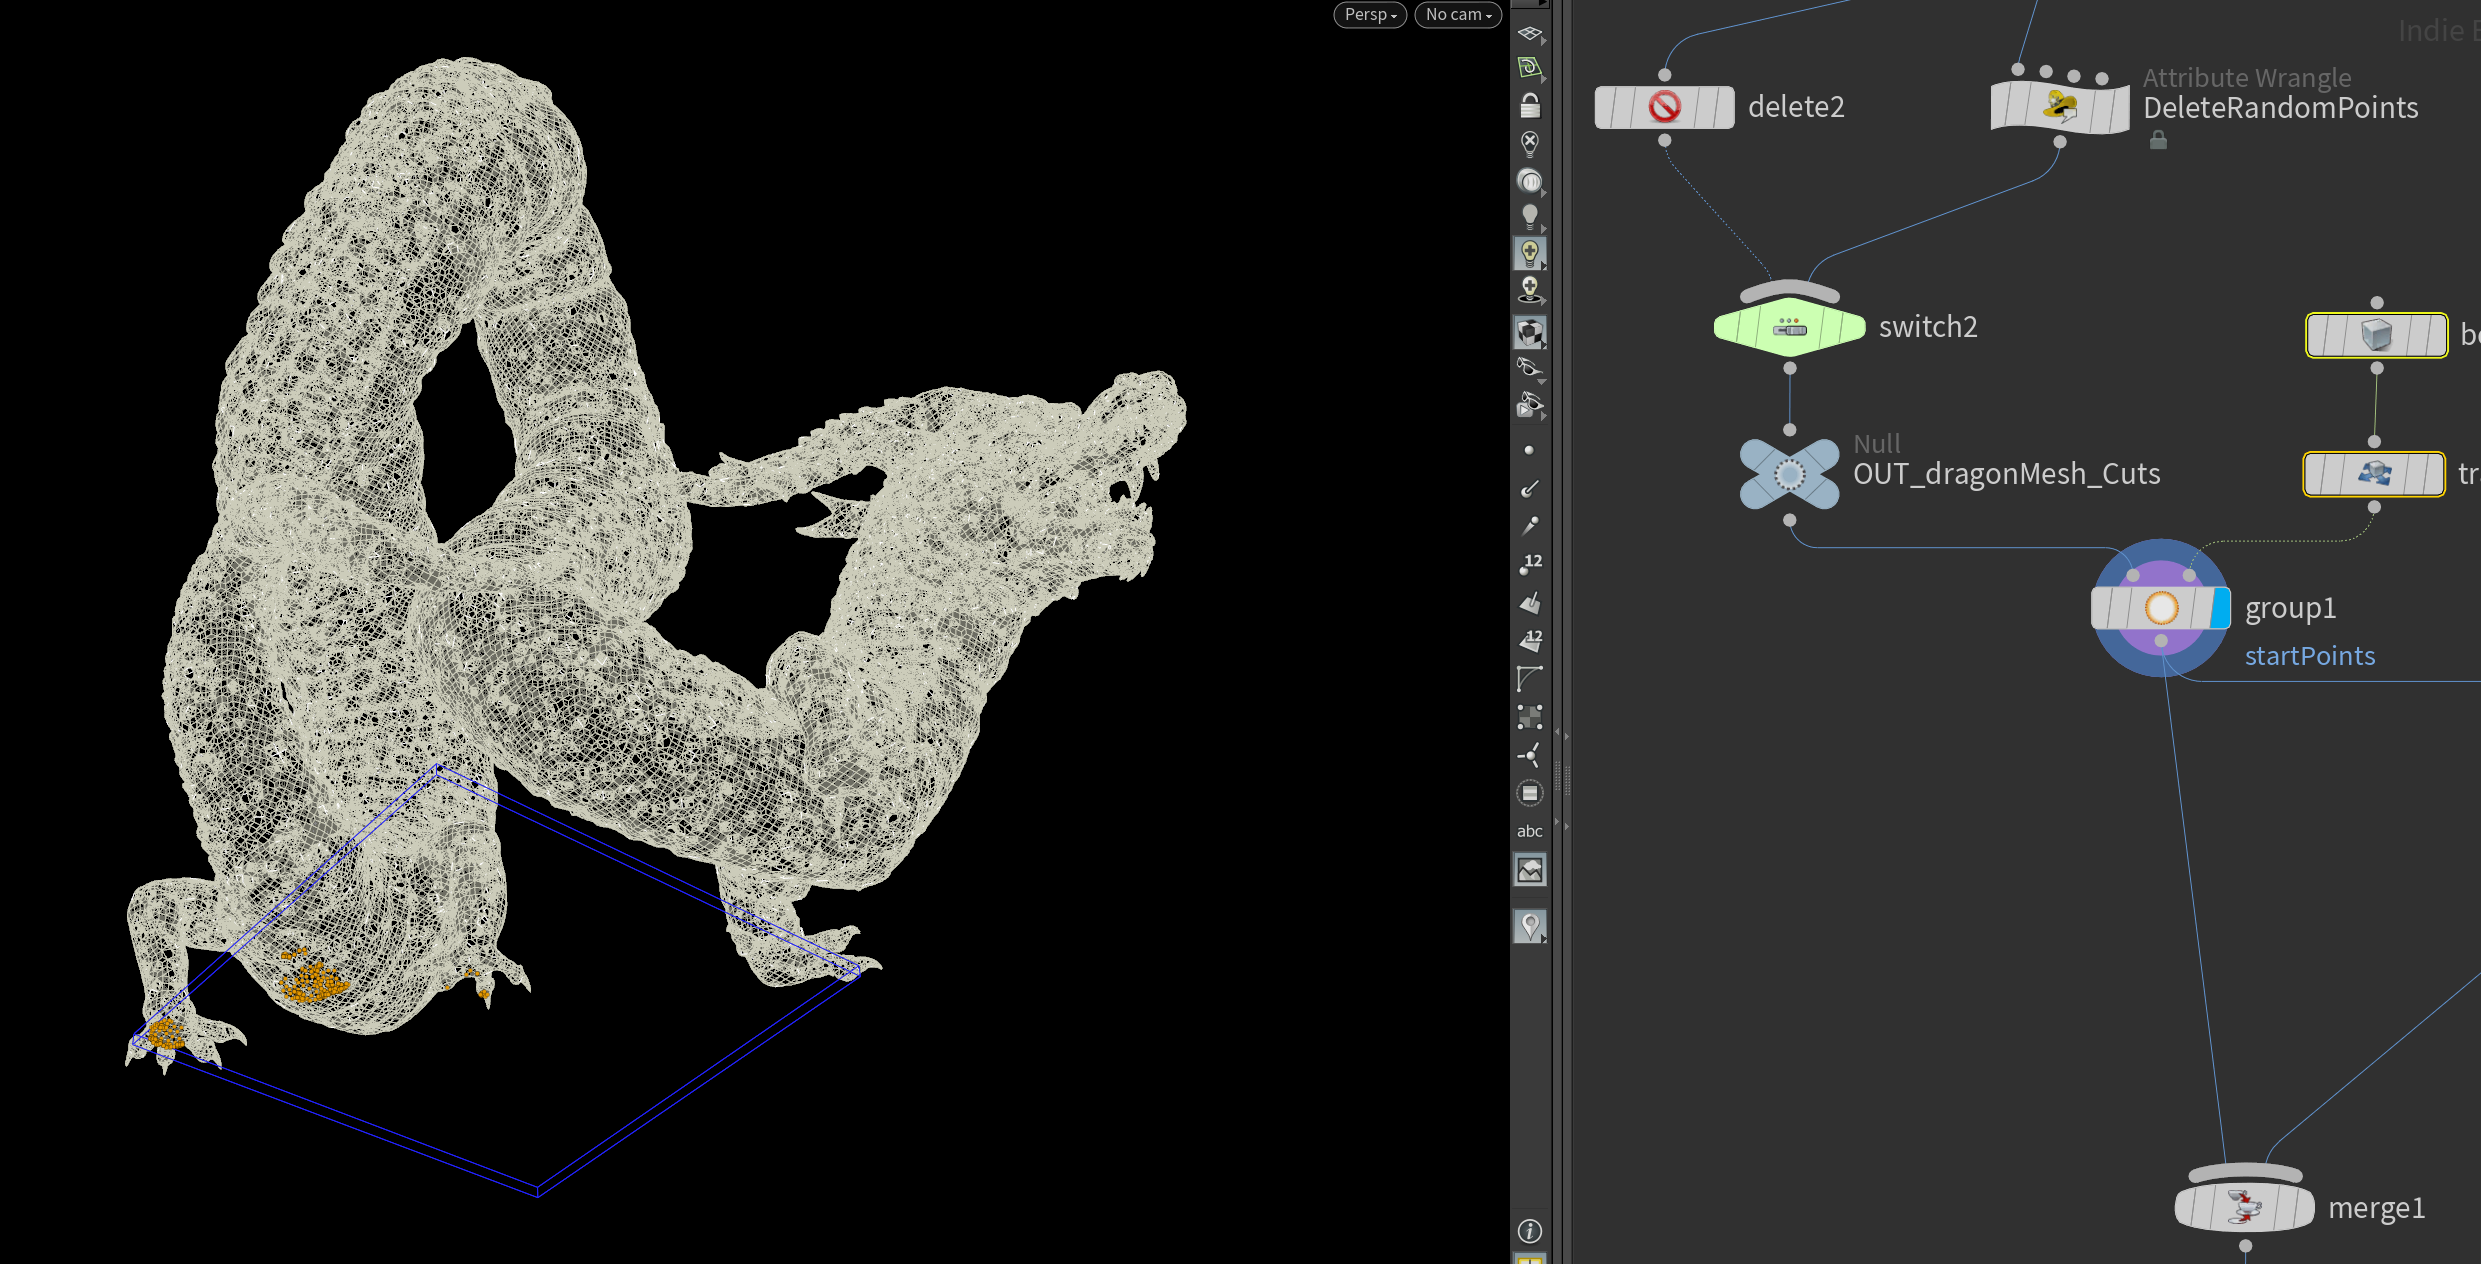Click the input connector of delete2

click(x=1664, y=75)
